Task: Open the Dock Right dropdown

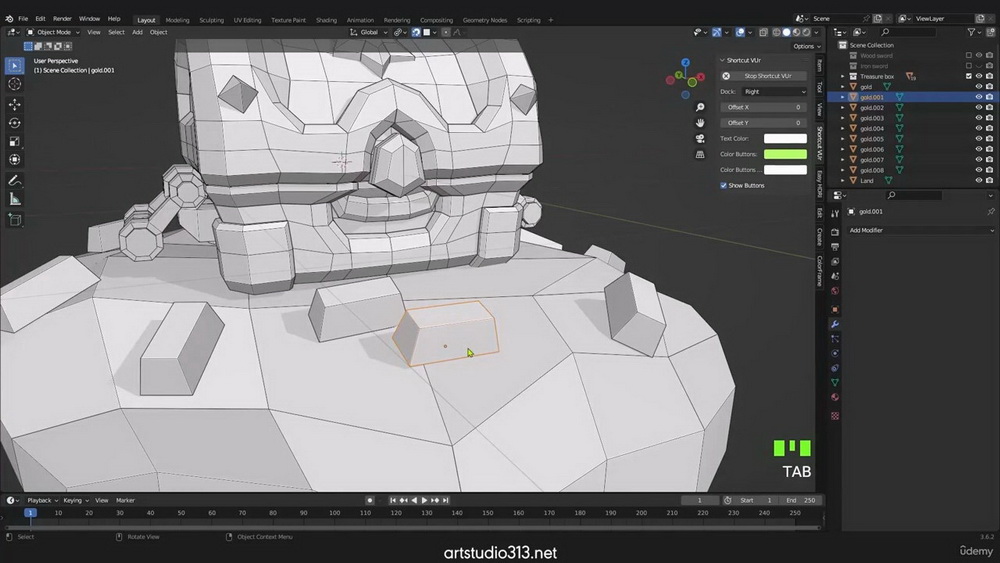Action: 775,92
